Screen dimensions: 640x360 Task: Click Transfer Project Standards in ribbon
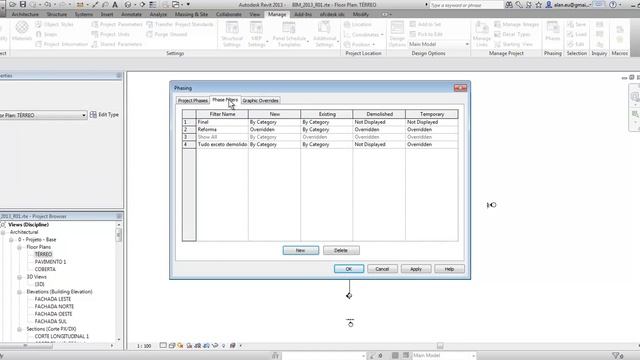[x=180, y=24]
